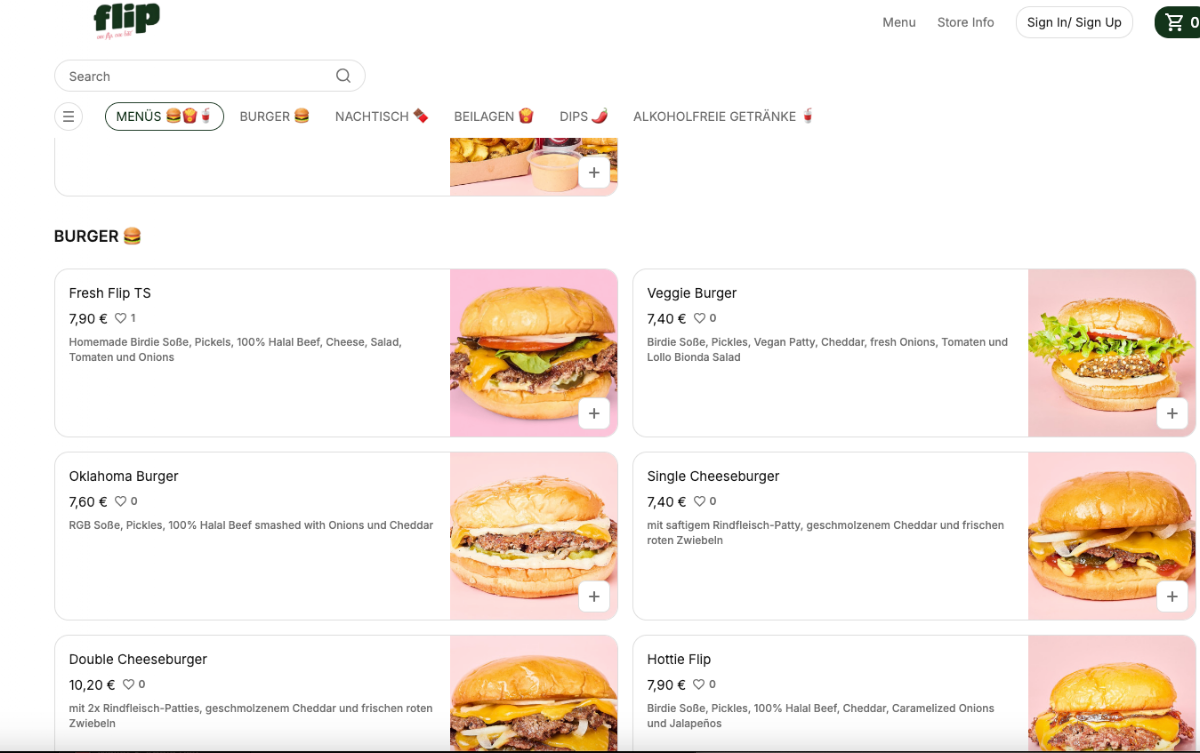Add Single Cheeseburger to cart
The image size is (1200, 753).
click(x=1172, y=596)
